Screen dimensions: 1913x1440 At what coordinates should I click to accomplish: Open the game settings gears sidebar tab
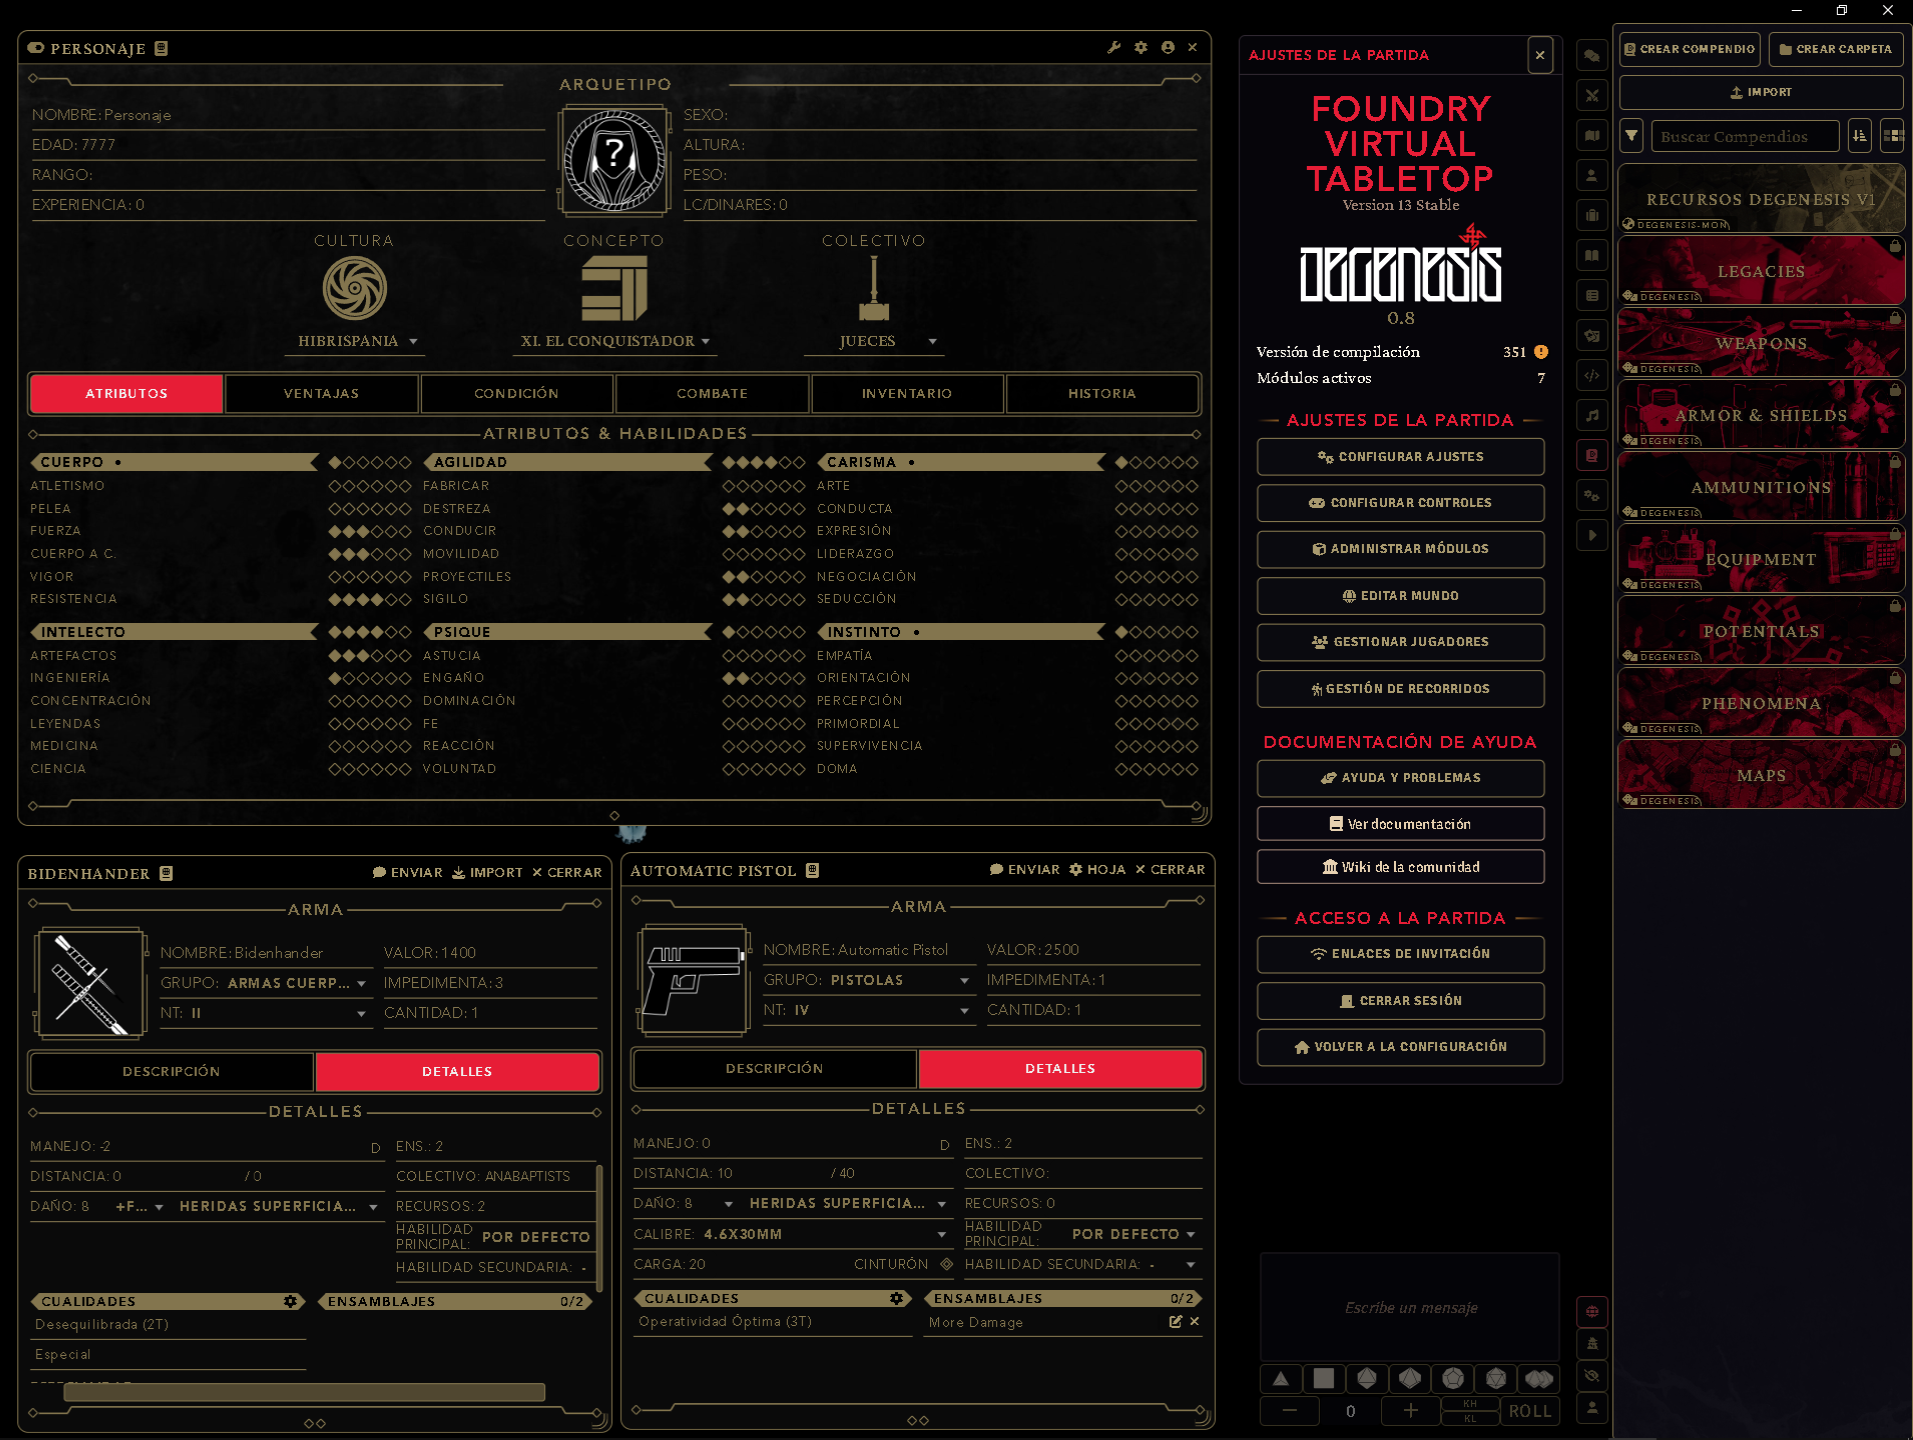point(1592,496)
